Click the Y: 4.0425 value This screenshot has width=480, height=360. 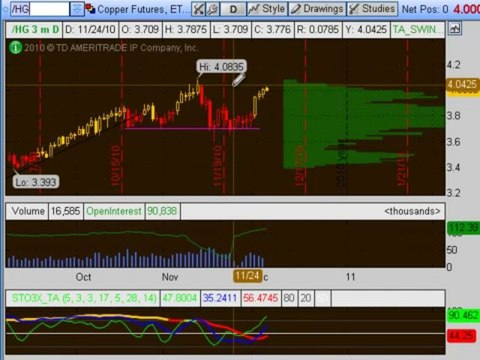(366, 29)
